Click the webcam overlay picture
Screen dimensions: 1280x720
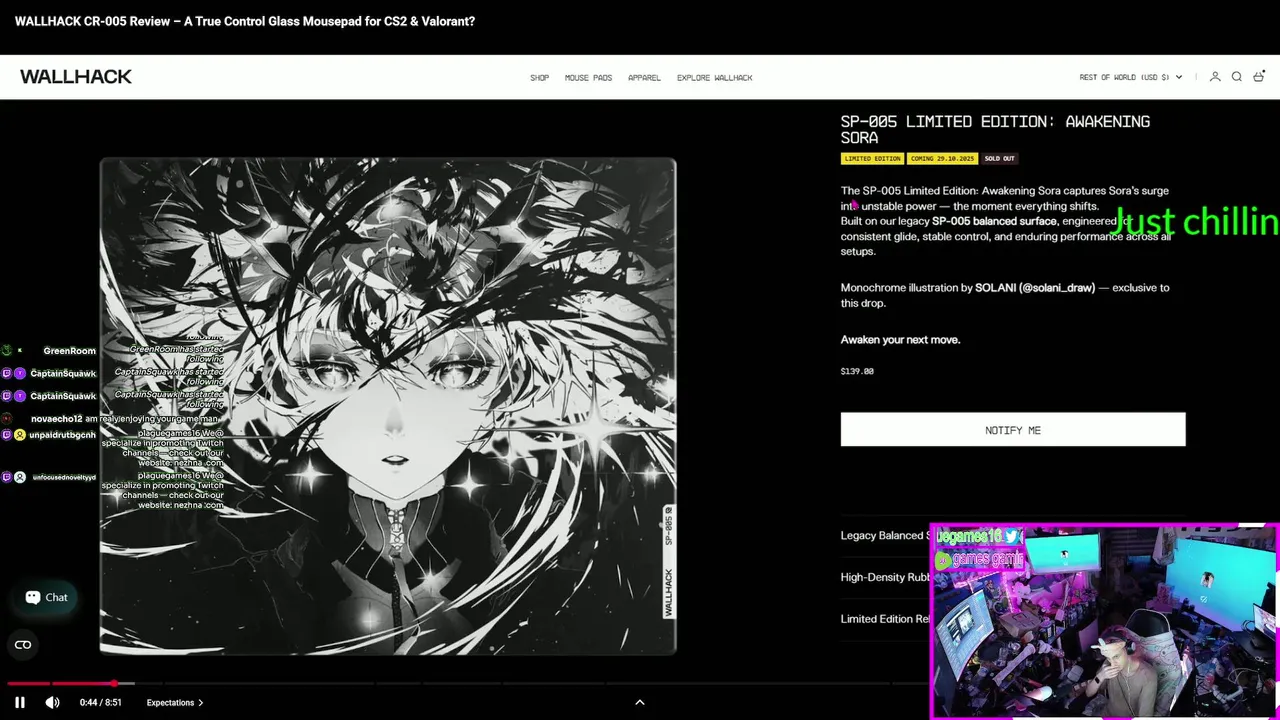pyautogui.click(x=1105, y=621)
